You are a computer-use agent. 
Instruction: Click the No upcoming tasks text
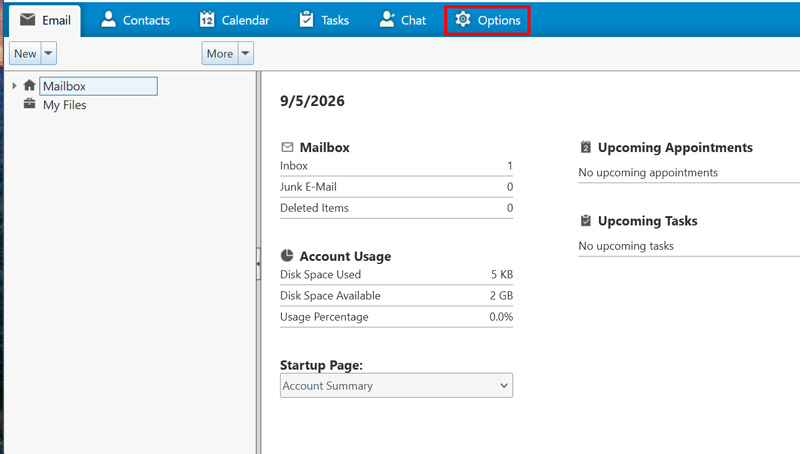(x=626, y=246)
